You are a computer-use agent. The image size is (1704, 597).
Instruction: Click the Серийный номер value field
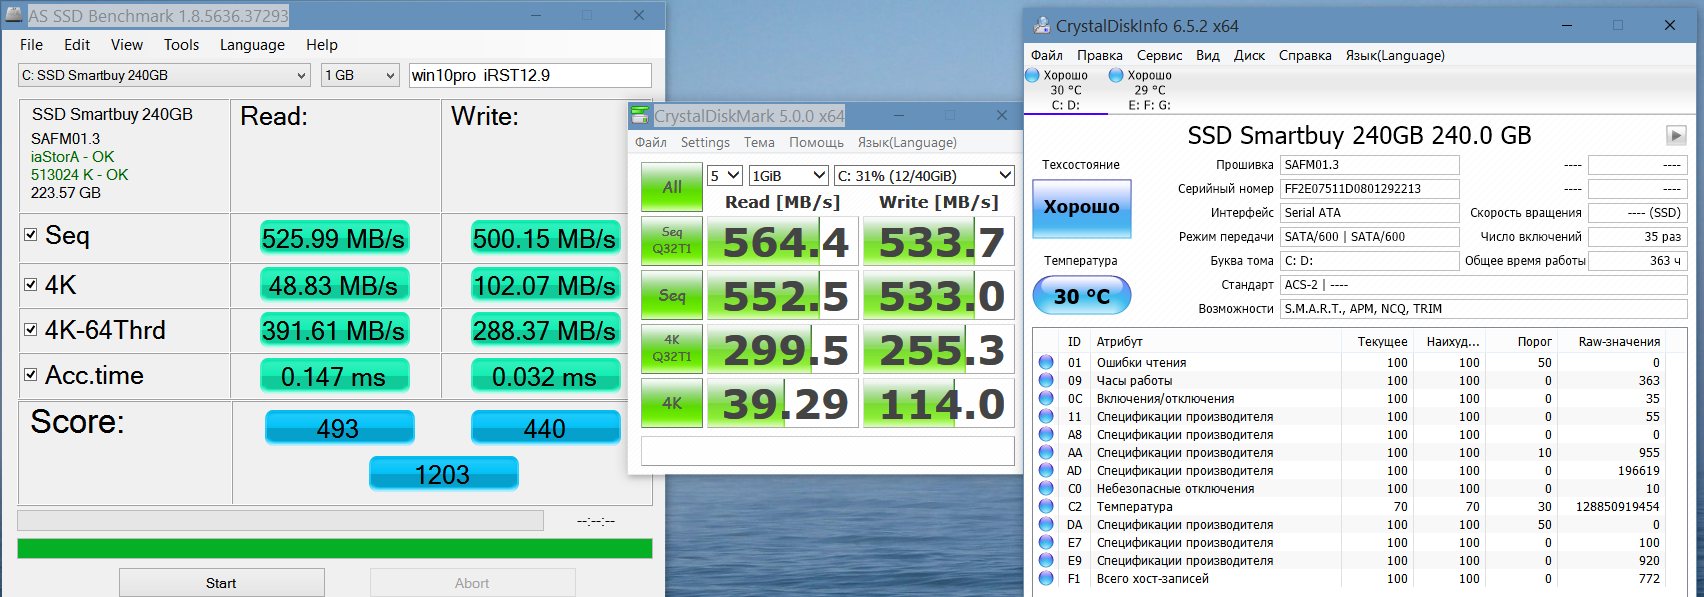(1369, 188)
